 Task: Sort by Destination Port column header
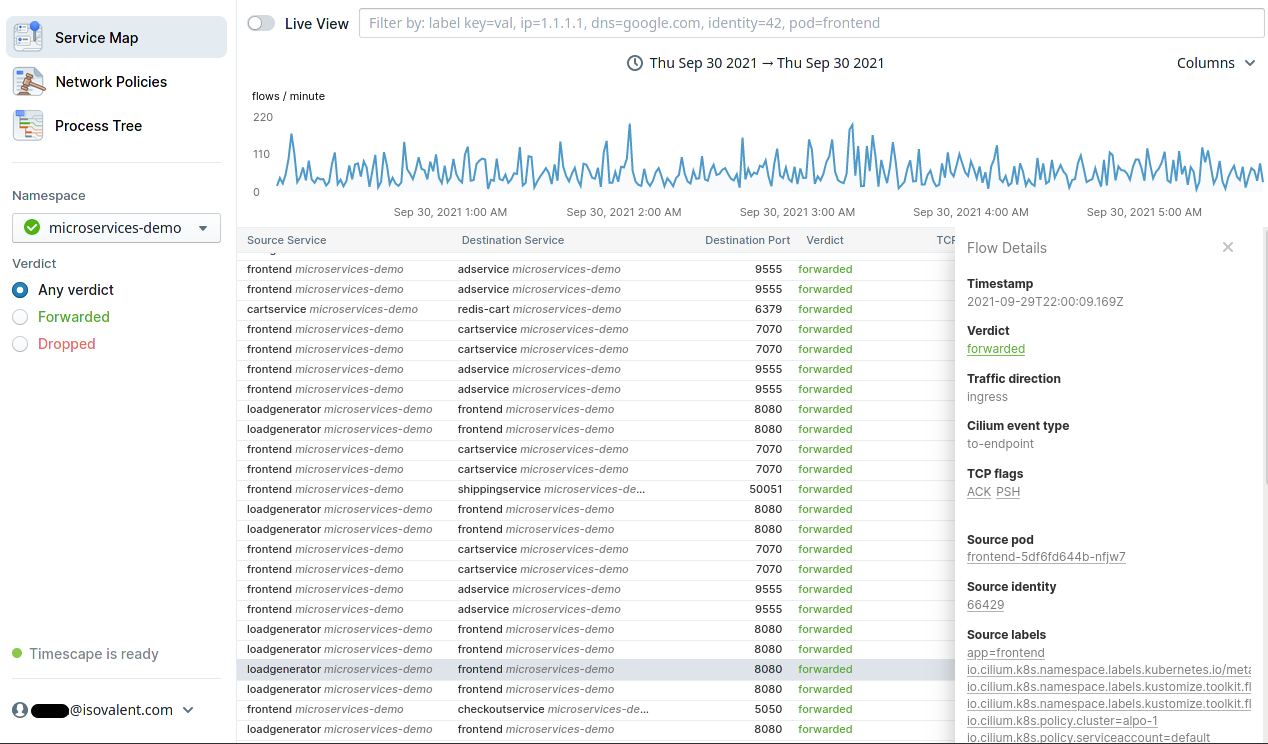click(747, 240)
